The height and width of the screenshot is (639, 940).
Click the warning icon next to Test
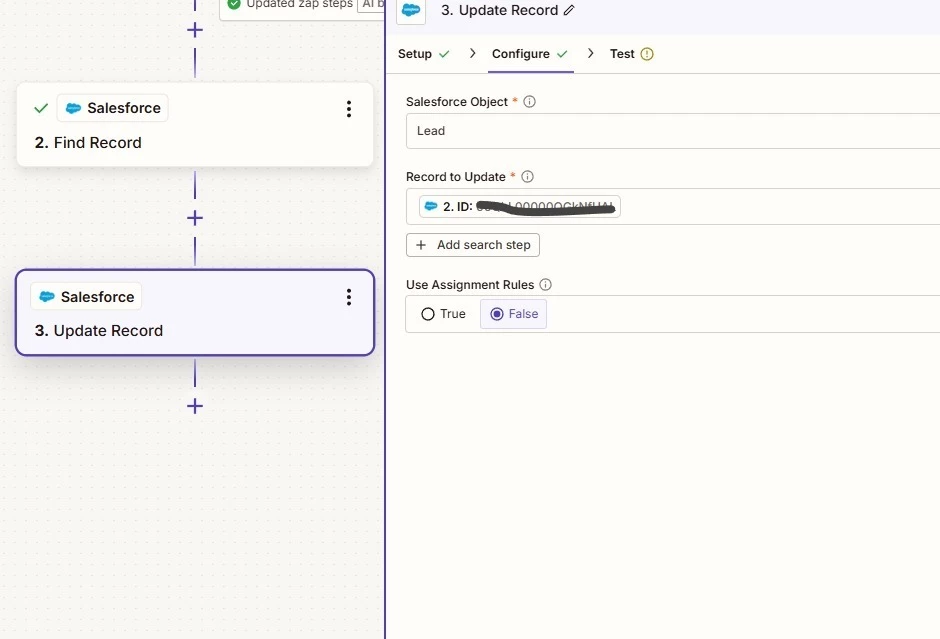point(647,54)
